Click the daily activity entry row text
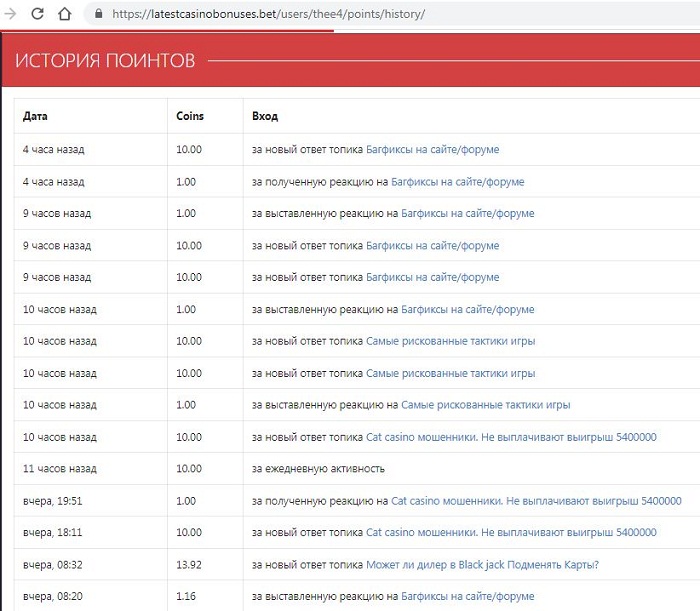The height and width of the screenshot is (611, 700). [318, 468]
